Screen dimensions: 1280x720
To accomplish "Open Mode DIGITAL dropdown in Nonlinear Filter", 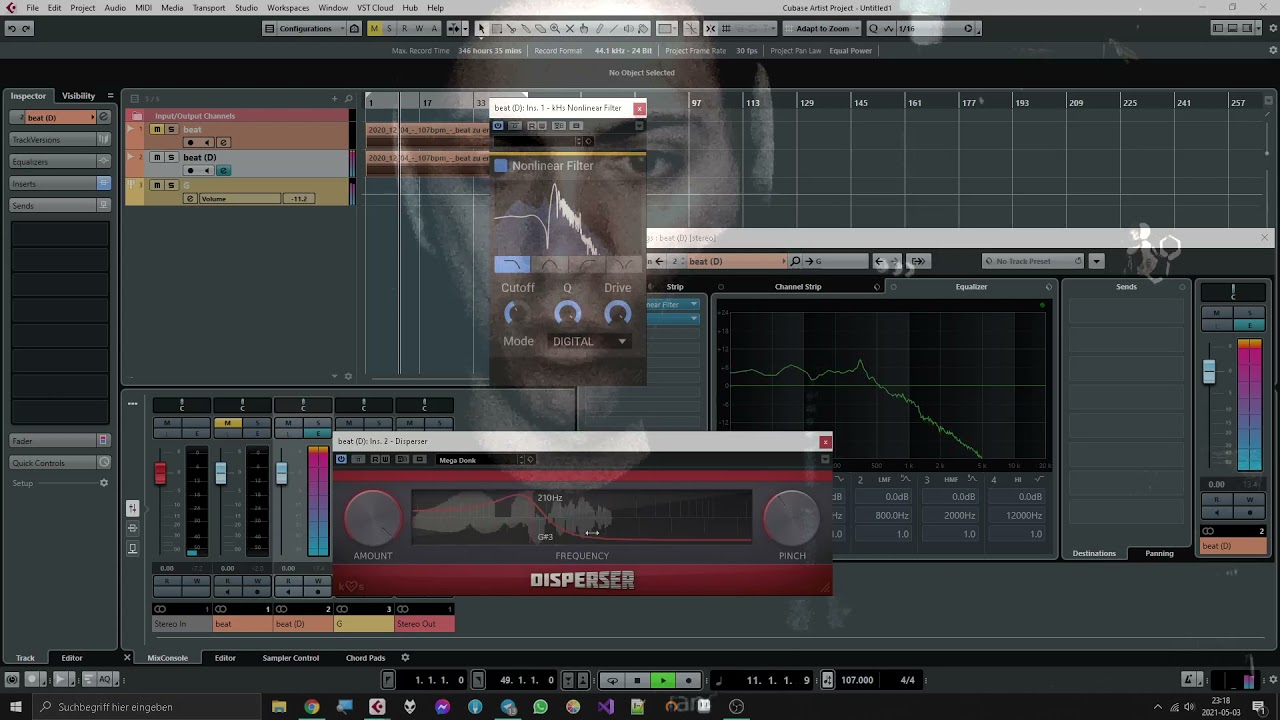I will click(x=590, y=341).
